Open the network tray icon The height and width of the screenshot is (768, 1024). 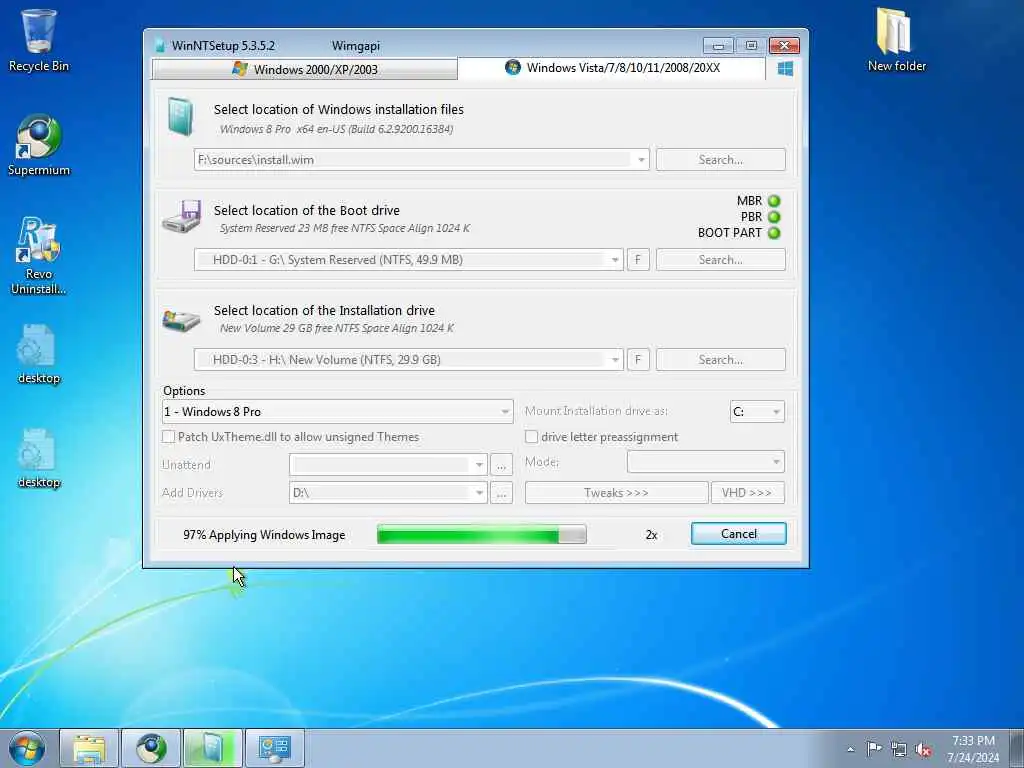(899, 749)
